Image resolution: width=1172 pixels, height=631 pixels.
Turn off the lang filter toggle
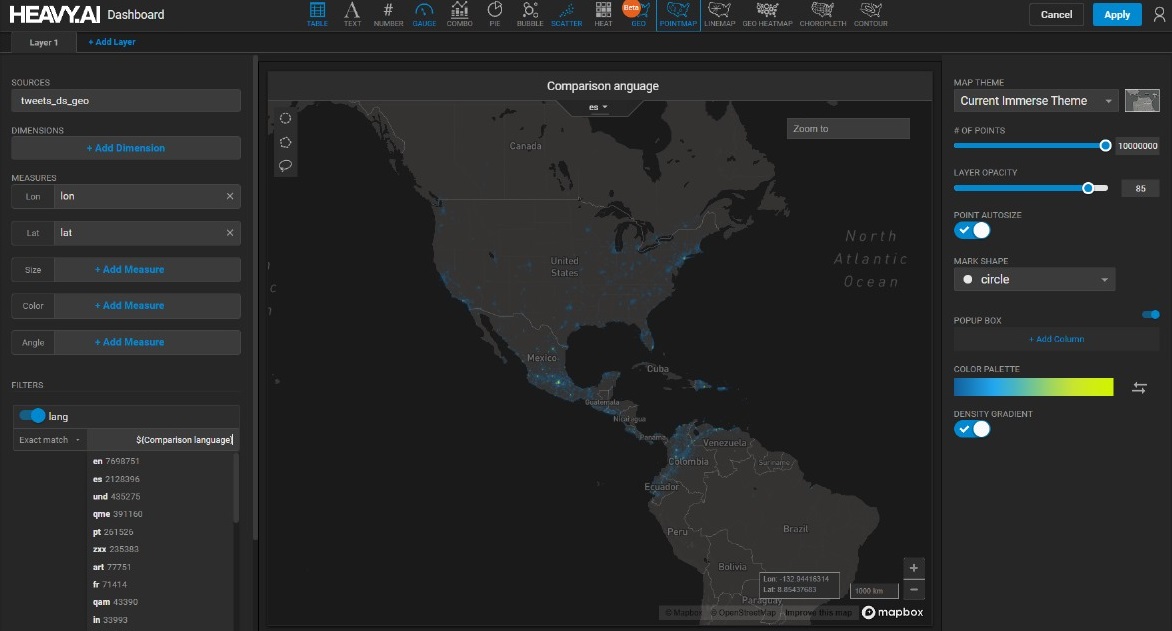pyautogui.click(x=33, y=416)
